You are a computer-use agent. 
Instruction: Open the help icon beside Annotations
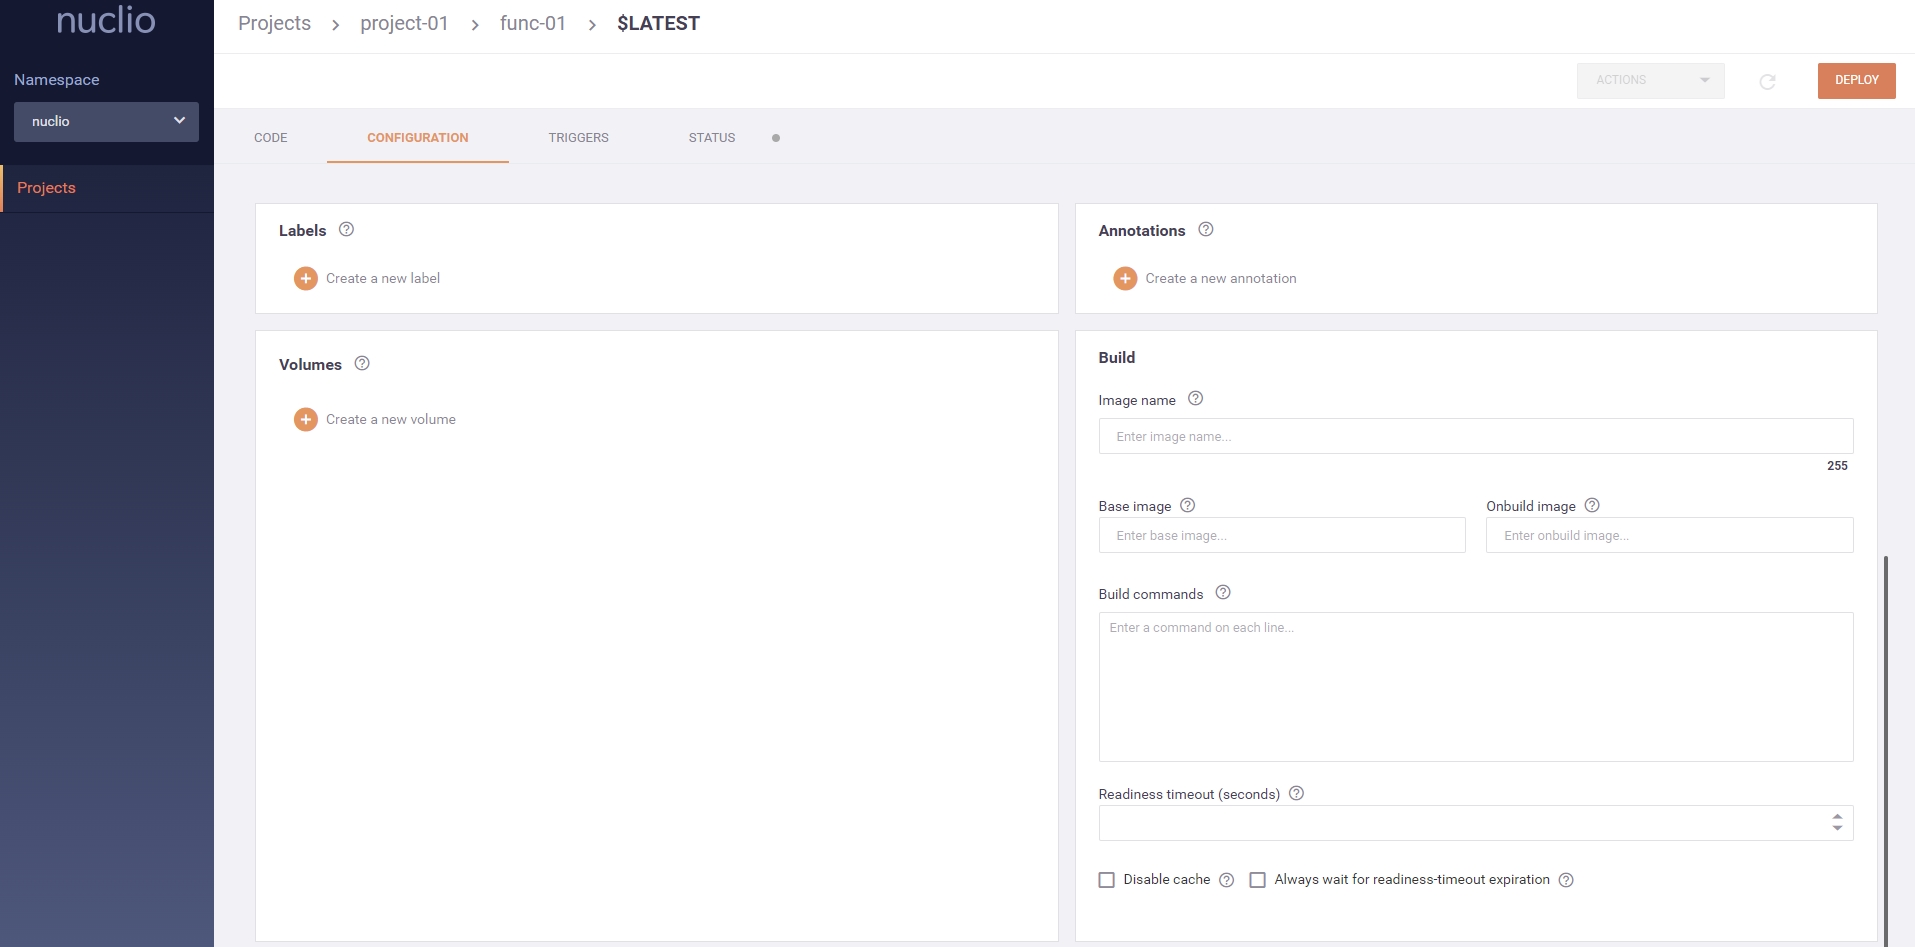coord(1206,230)
